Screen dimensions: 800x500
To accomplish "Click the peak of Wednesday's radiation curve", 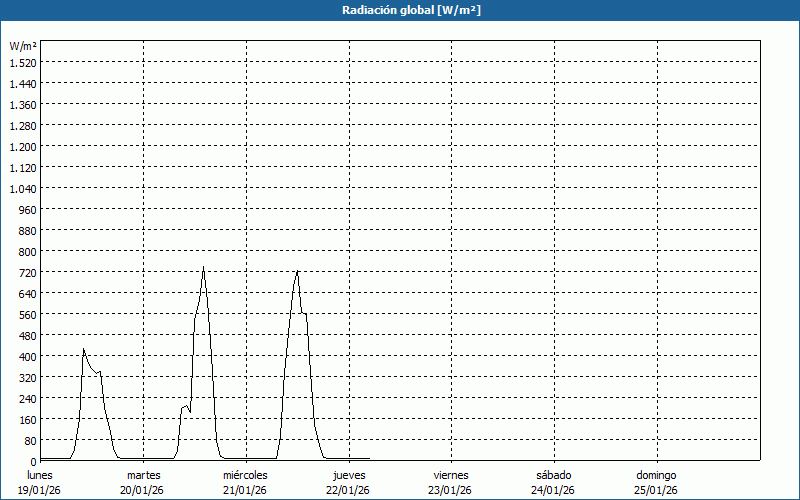I will (x=297, y=271).
